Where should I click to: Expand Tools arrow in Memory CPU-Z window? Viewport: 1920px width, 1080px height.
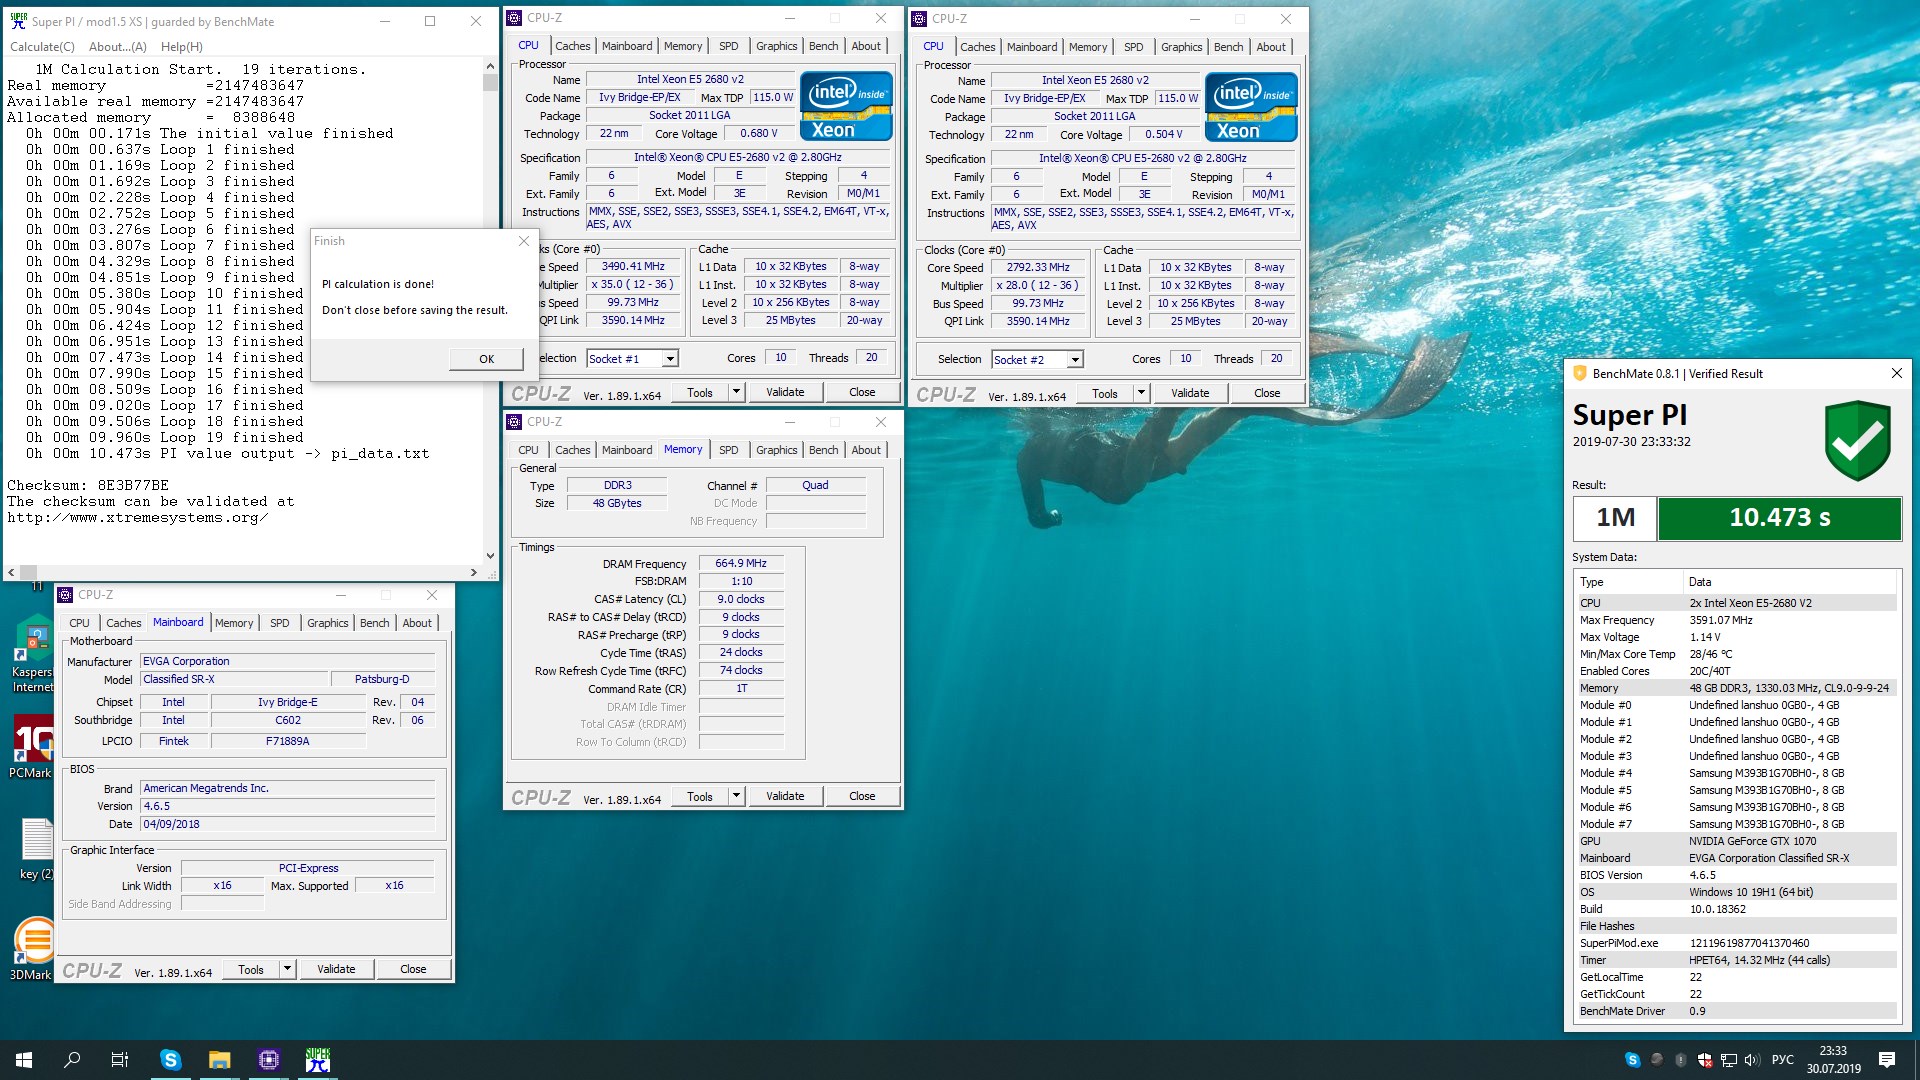click(x=736, y=796)
